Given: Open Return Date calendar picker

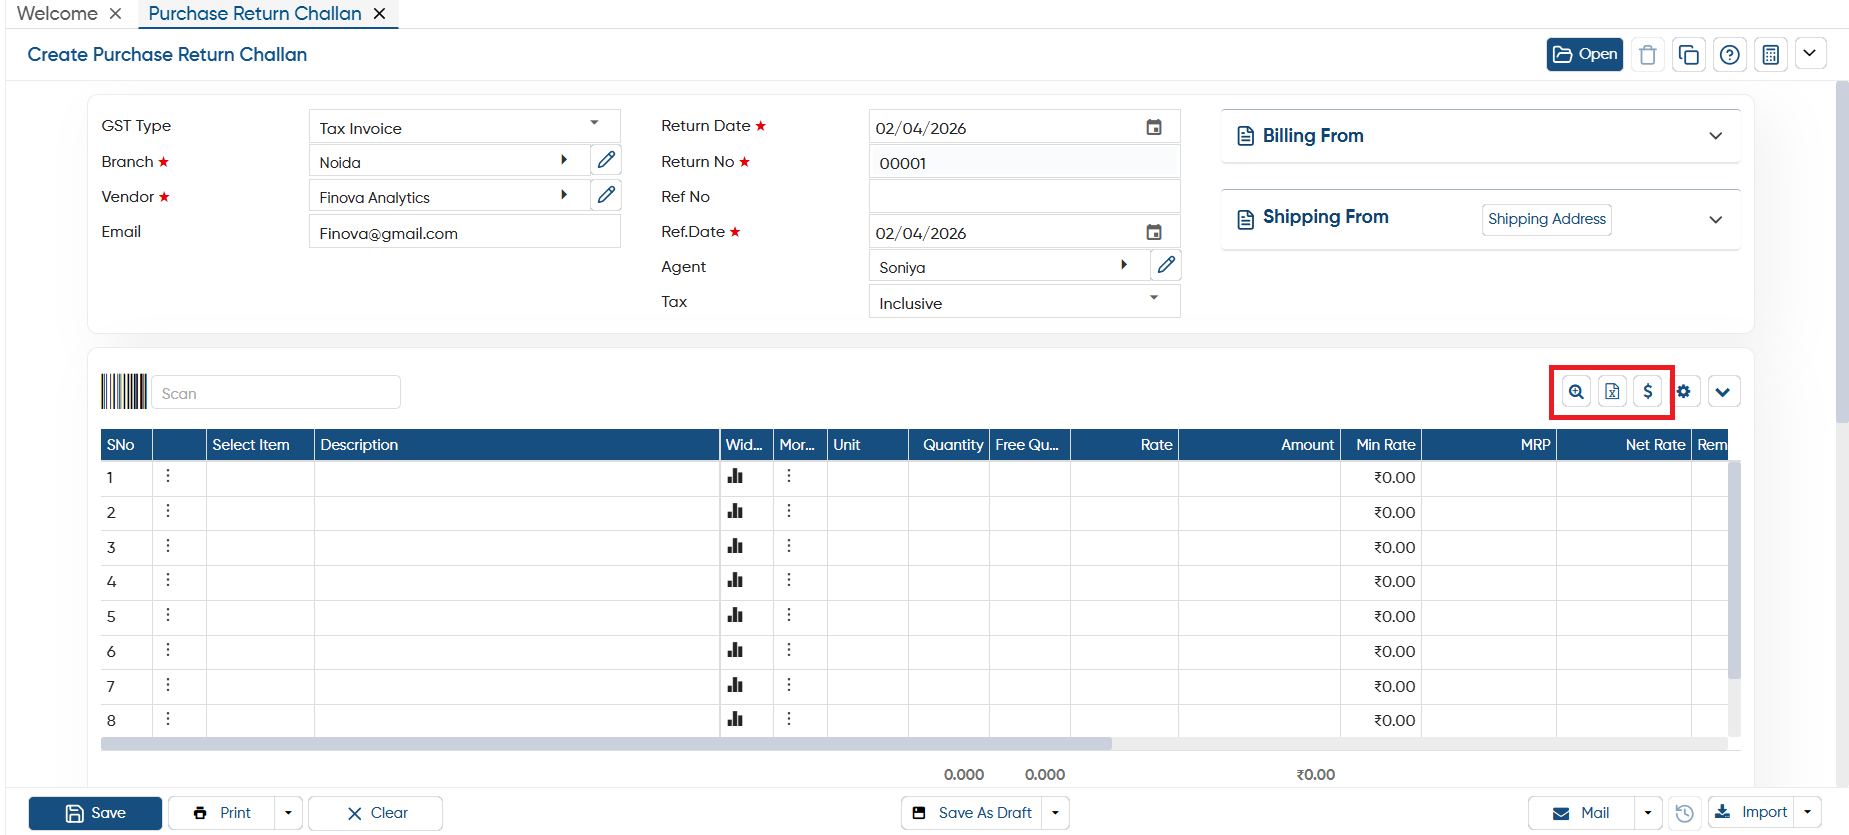Looking at the screenshot, I should click(1153, 127).
